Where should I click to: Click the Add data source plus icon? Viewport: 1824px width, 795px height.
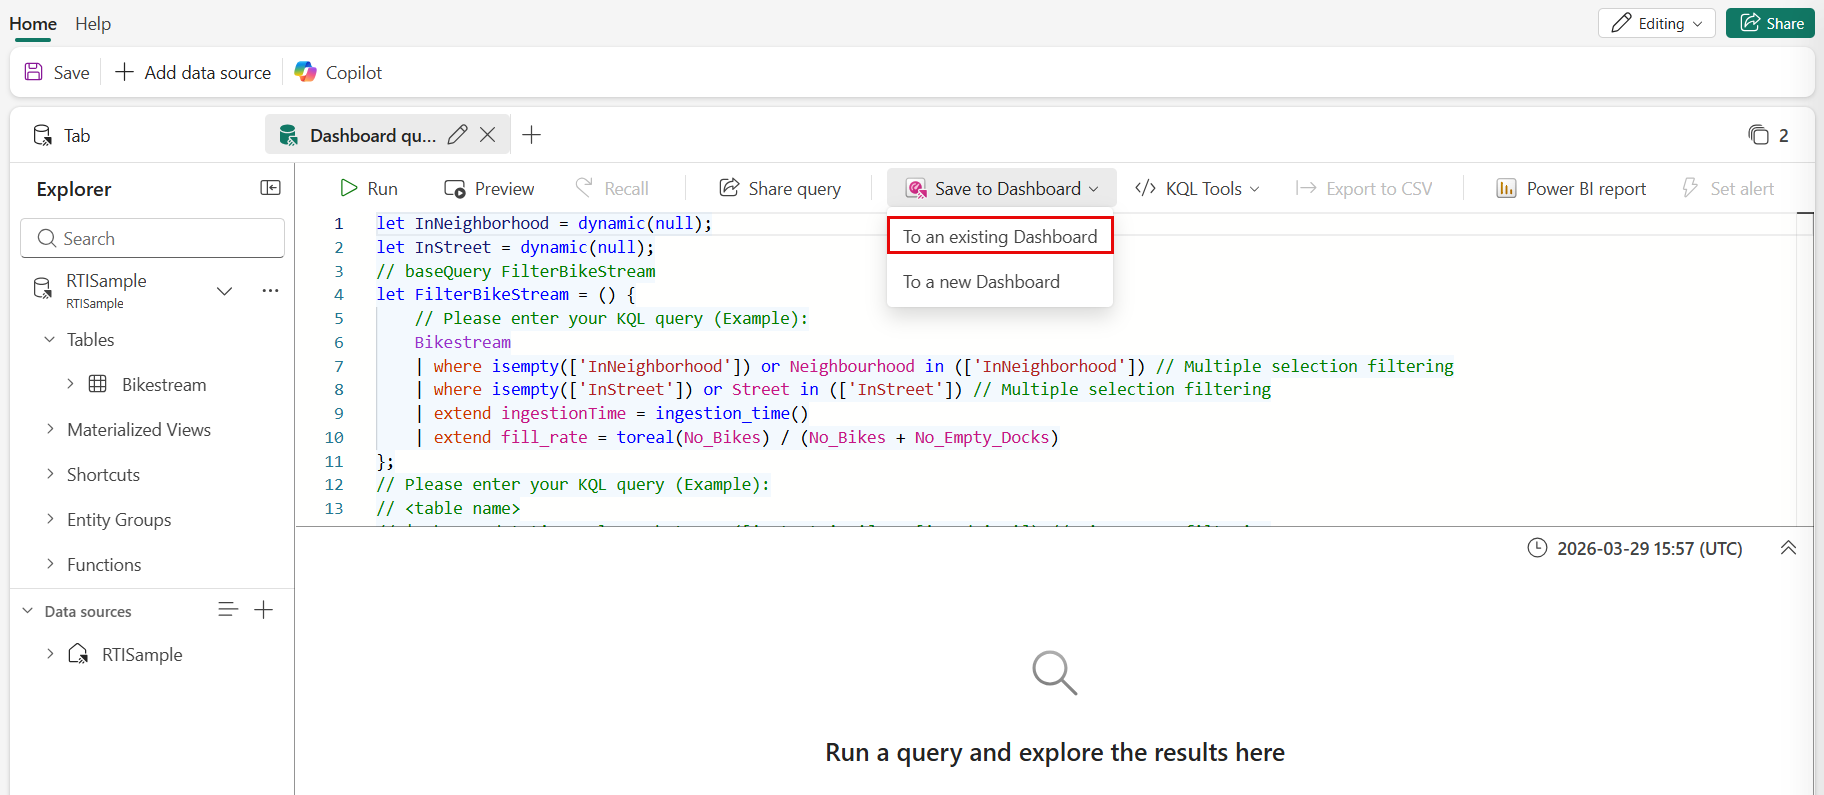click(124, 72)
